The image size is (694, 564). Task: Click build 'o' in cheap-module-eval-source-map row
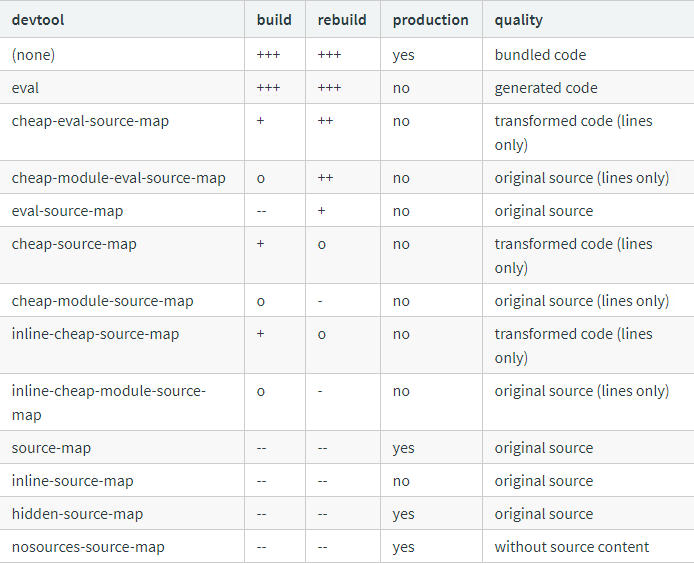[x=261, y=178]
